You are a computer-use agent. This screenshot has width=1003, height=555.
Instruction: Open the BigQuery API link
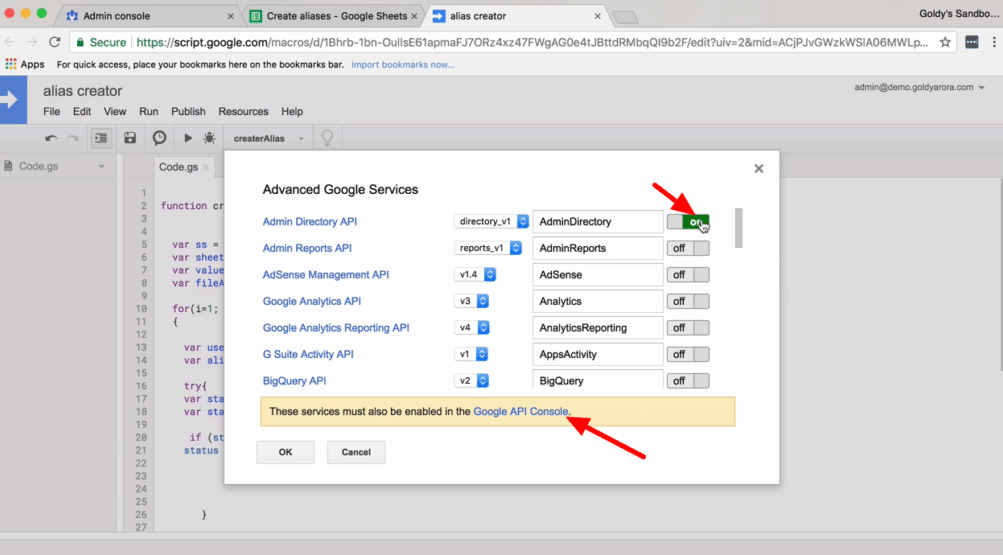pos(294,380)
